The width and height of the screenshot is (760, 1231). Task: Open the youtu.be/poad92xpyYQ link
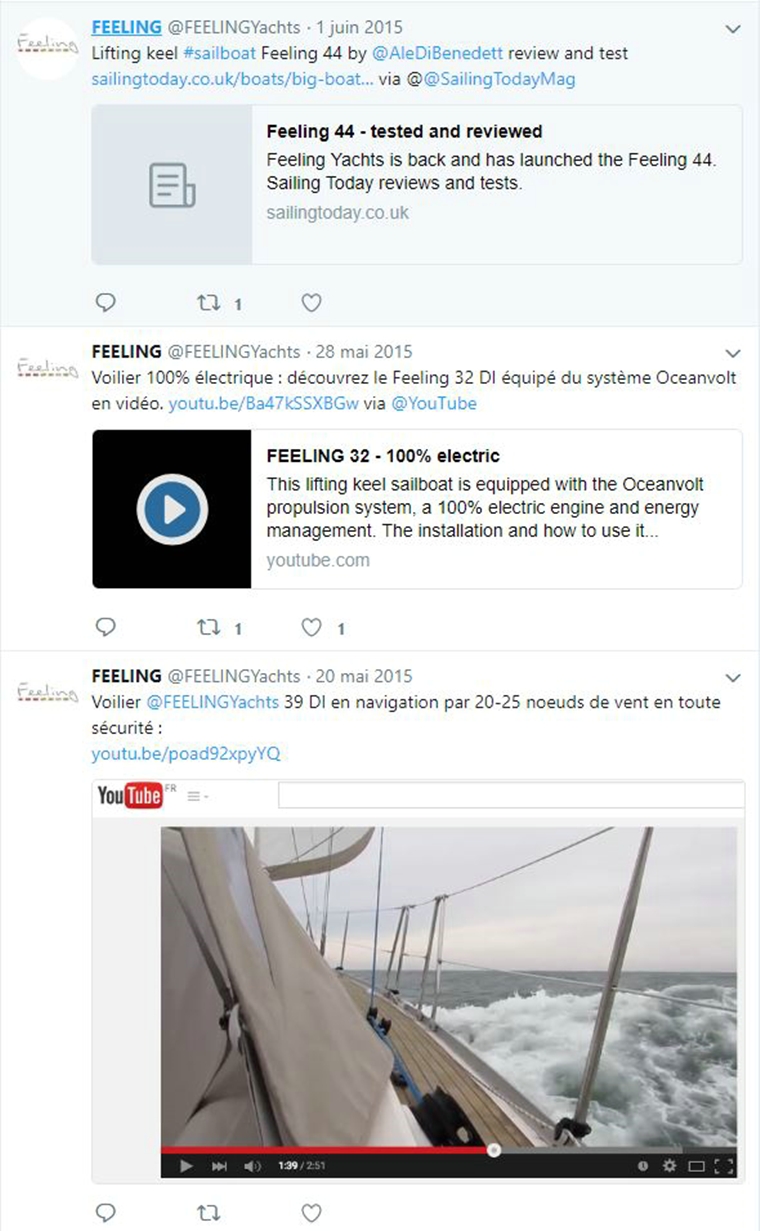pyautogui.click(x=186, y=753)
